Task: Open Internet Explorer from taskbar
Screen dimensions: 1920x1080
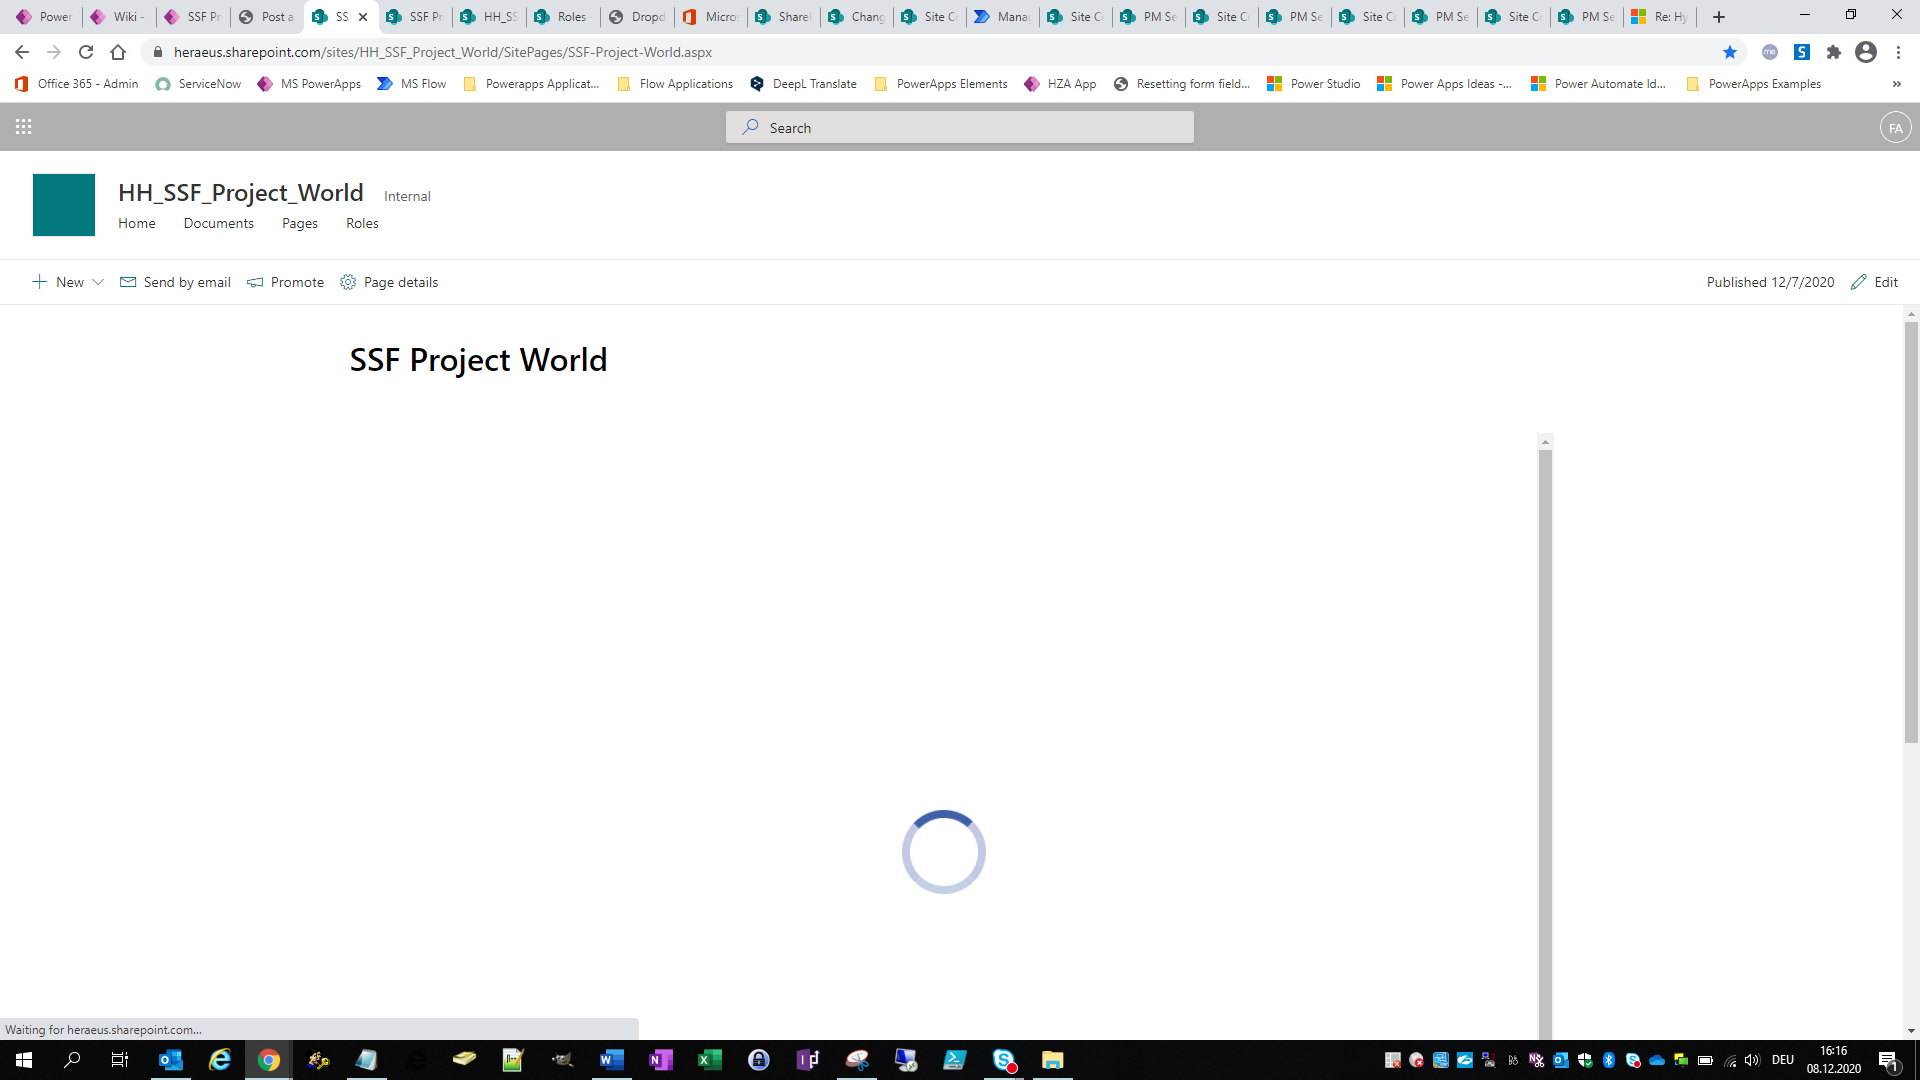Action: pyautogui.click(x=220, y=1060)
